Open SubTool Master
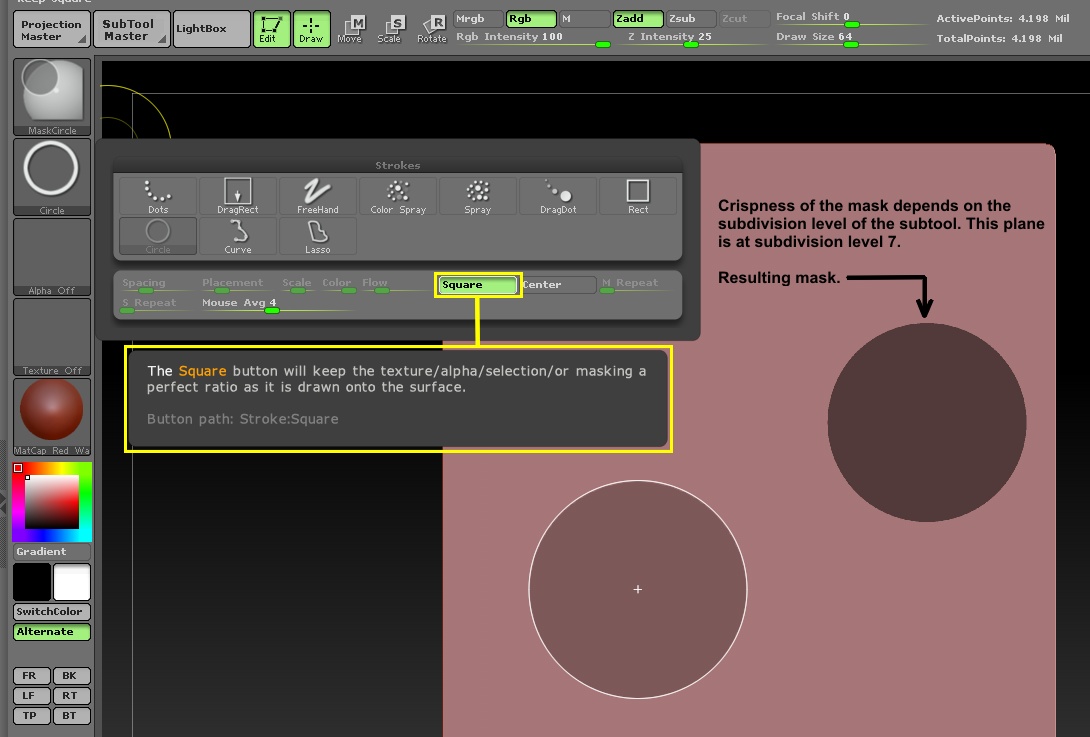This screenshot has width=1090, height=737. 132,30
